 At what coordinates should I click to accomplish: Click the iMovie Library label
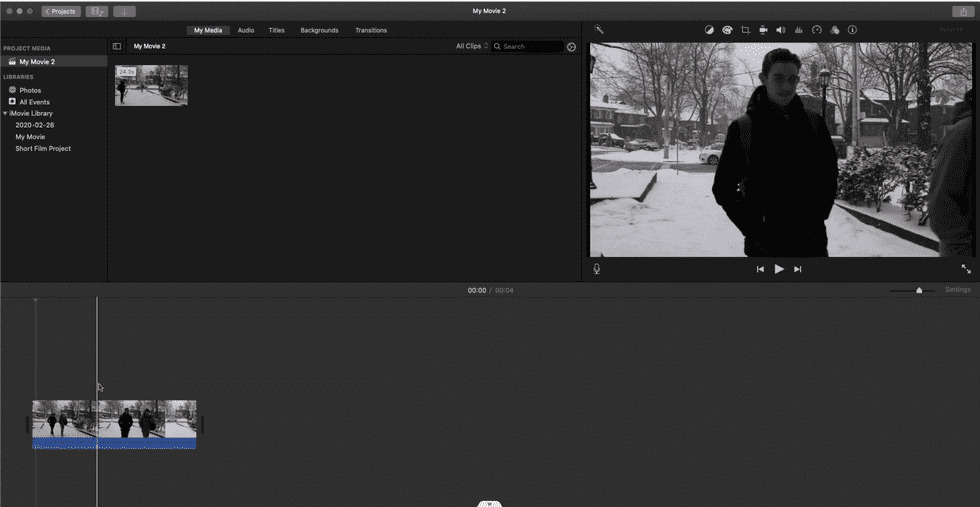tap(31, 114)
